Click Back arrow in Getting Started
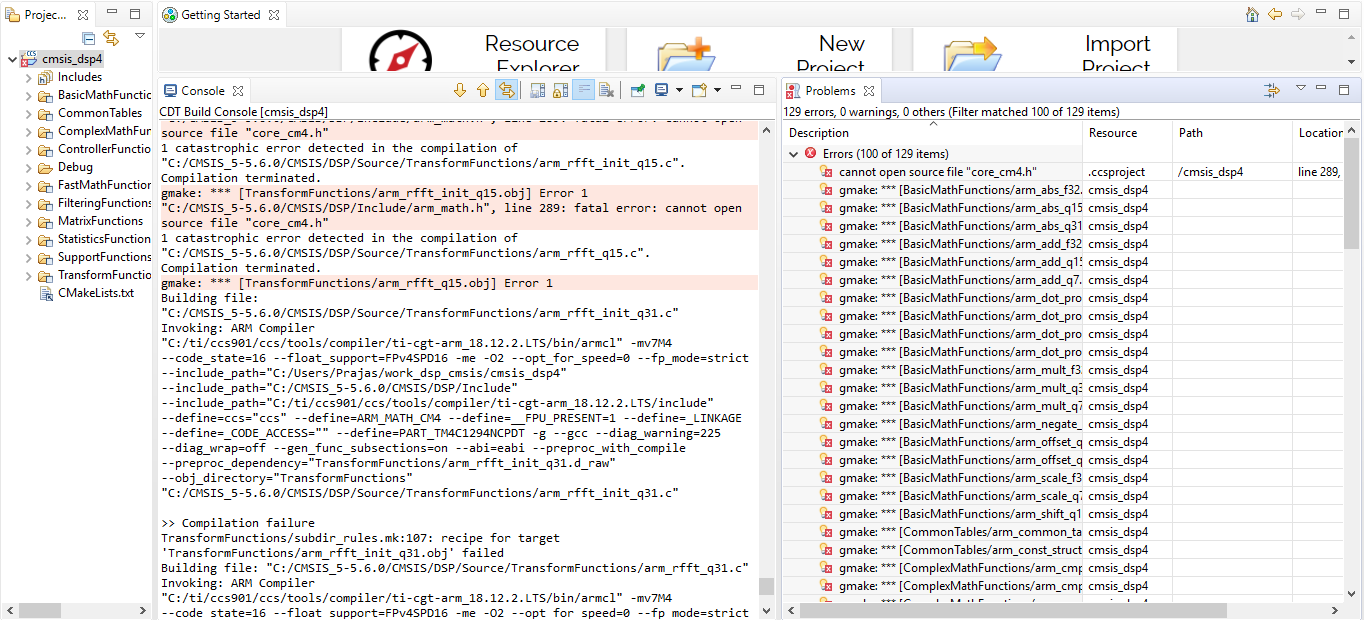Screen dimensions: 1364x620 pos(1275,14)
